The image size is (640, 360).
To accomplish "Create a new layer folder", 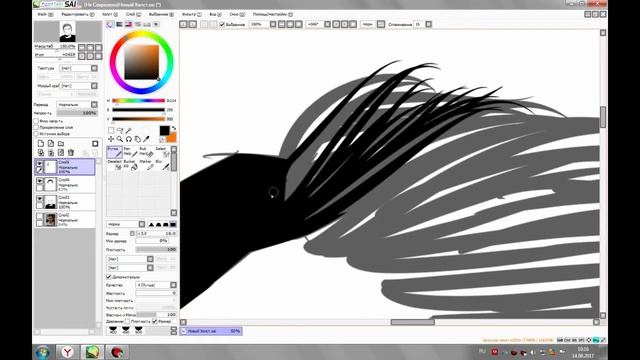I will click(61, 144).
